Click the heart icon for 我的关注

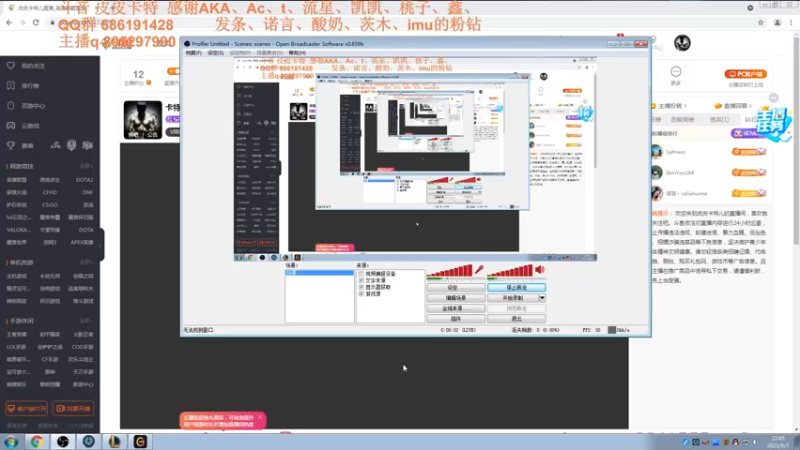(11, 66)
